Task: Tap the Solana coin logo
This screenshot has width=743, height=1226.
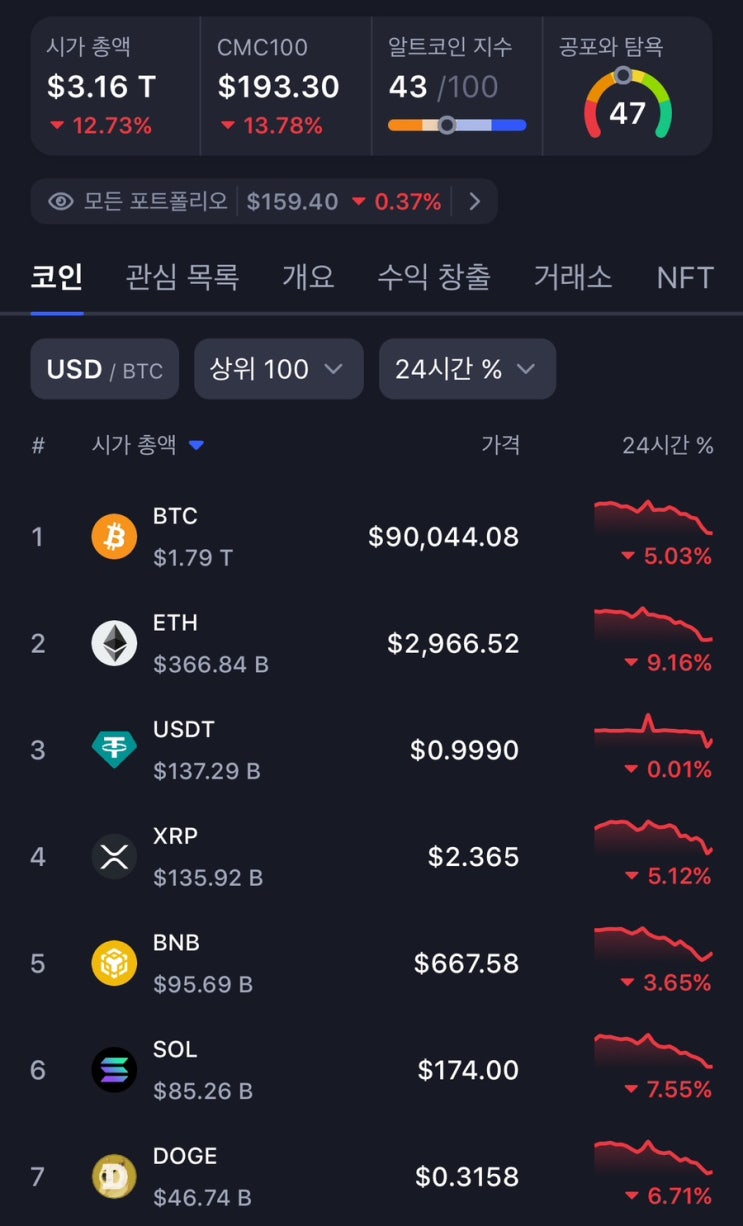Action: point(114,1070)
